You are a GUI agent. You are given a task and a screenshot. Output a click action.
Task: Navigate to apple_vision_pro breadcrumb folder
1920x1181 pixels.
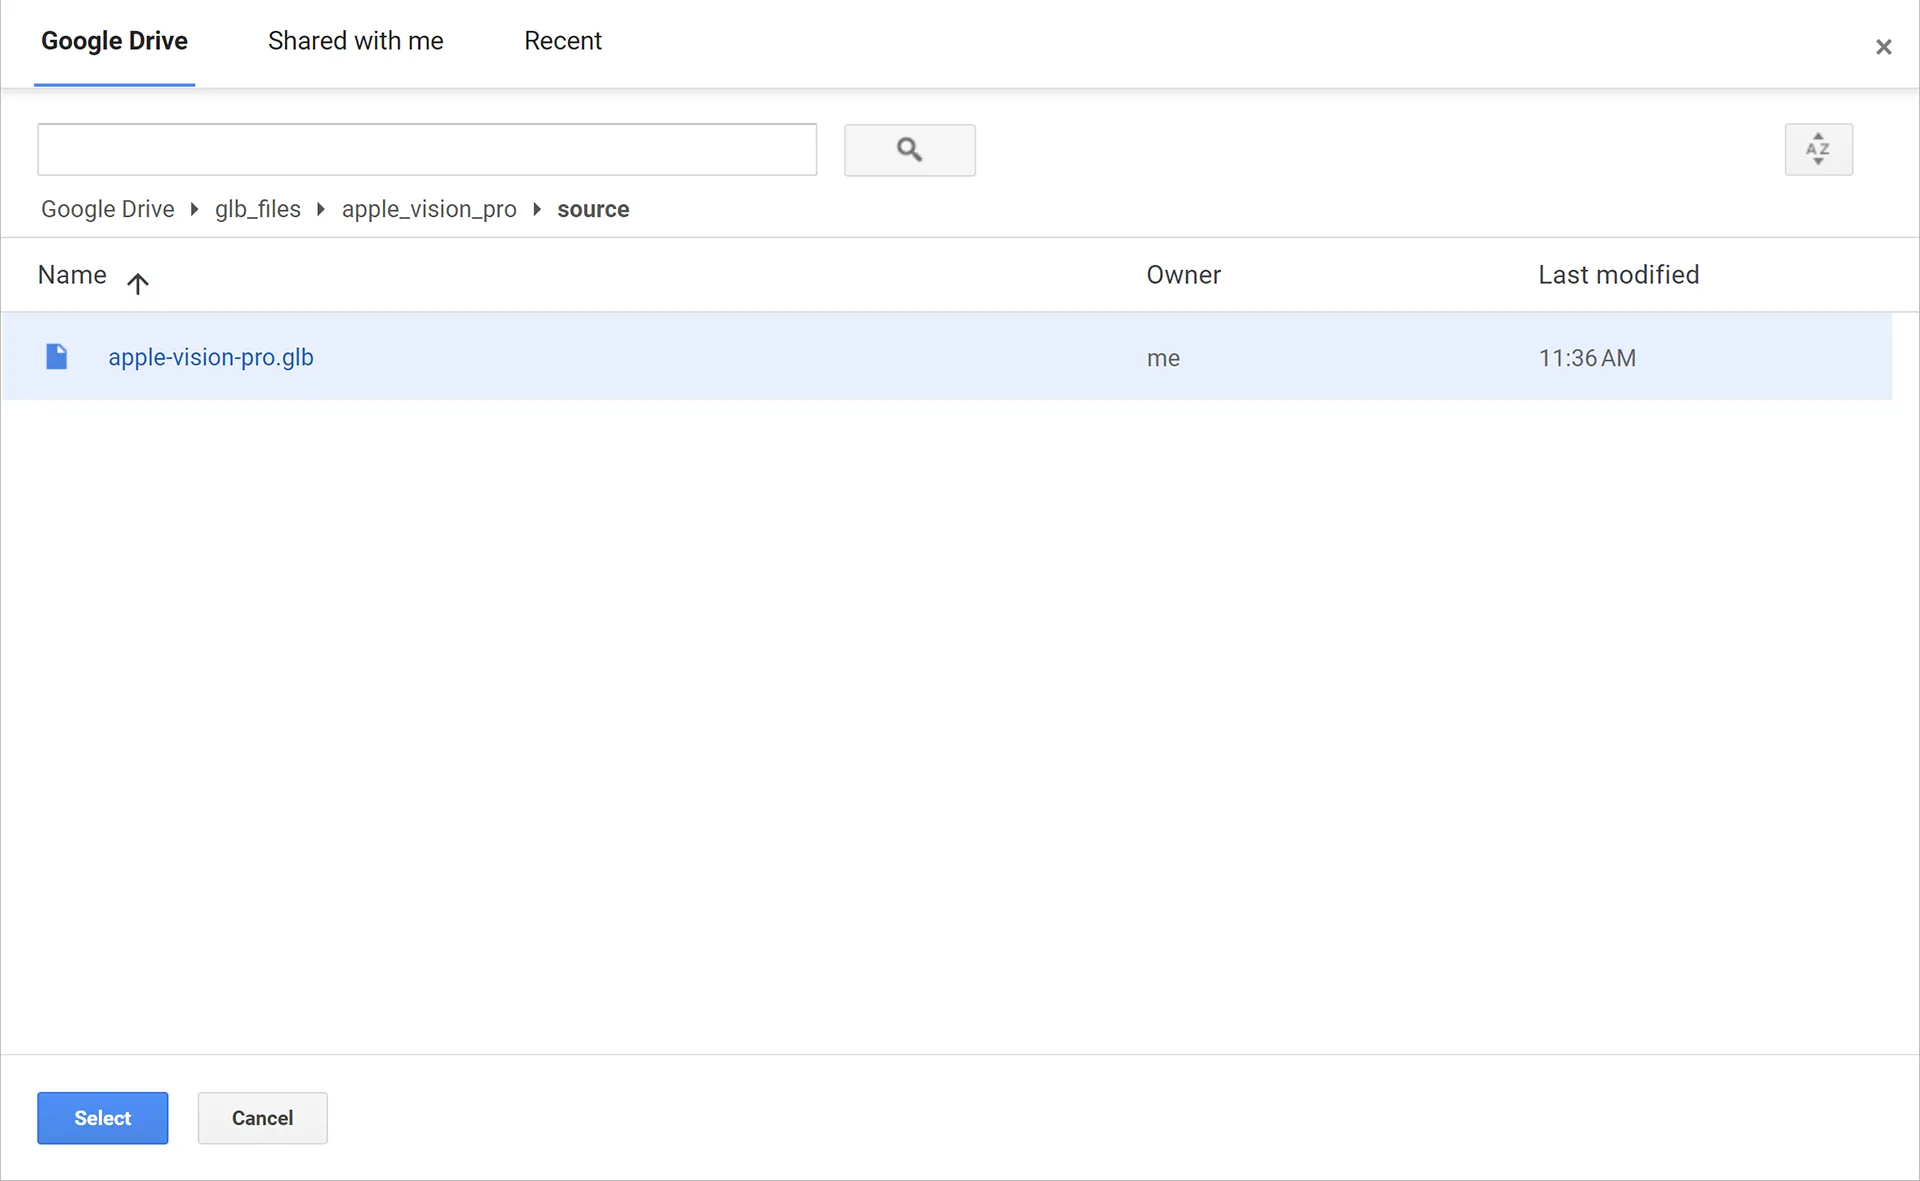point(429,209)
